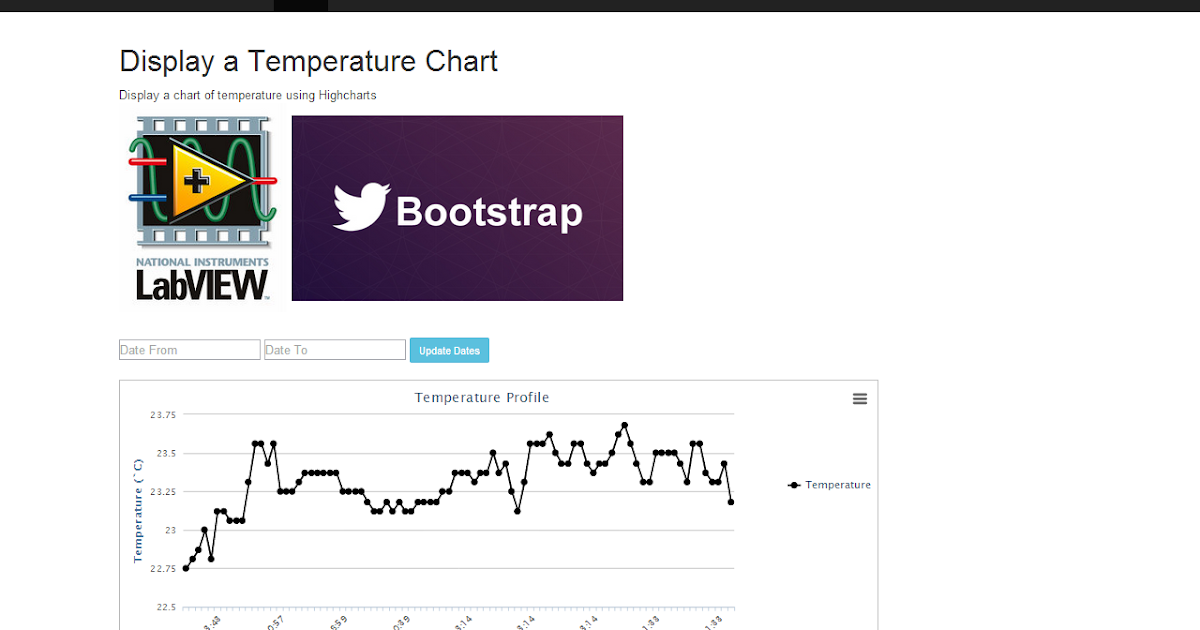Click the Date From input field

pos(190,350)
